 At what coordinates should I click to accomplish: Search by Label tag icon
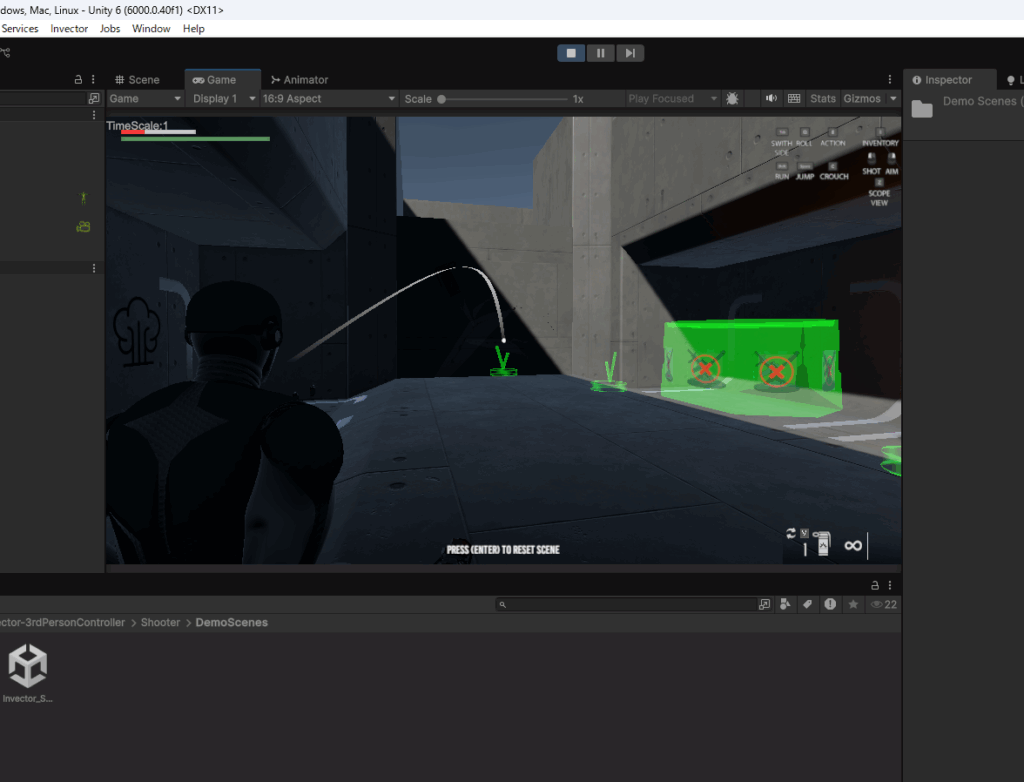807,604
